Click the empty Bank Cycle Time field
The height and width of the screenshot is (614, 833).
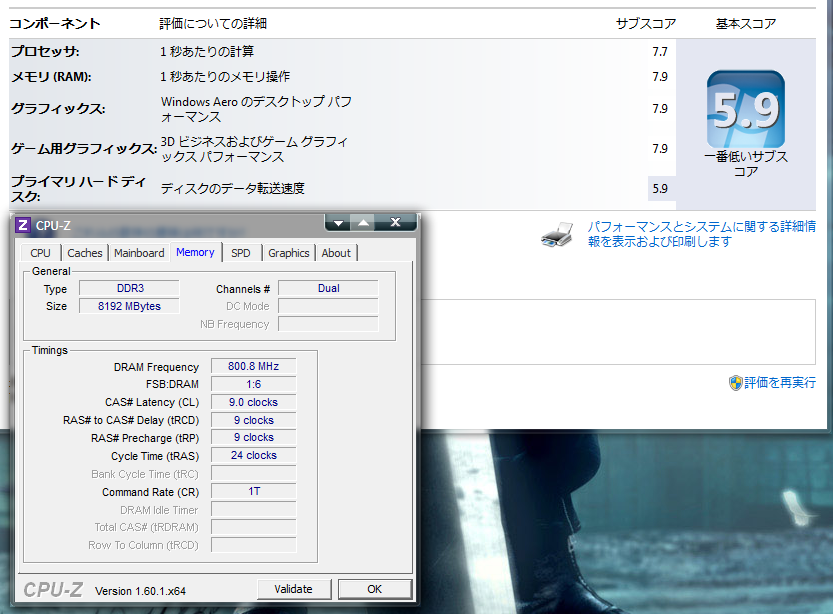pyautogui.click(x=253, y=473)
